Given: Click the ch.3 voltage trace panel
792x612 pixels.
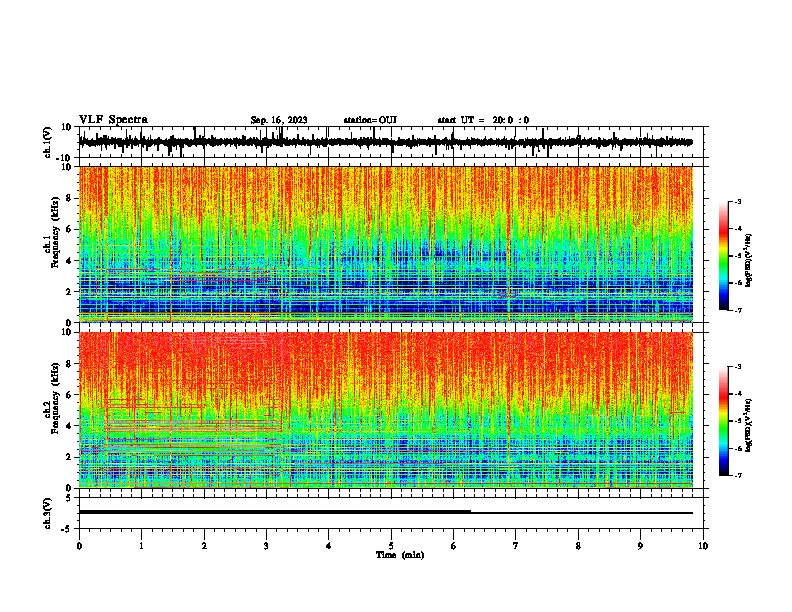Looking at the screenshot, I should [393, 513].
